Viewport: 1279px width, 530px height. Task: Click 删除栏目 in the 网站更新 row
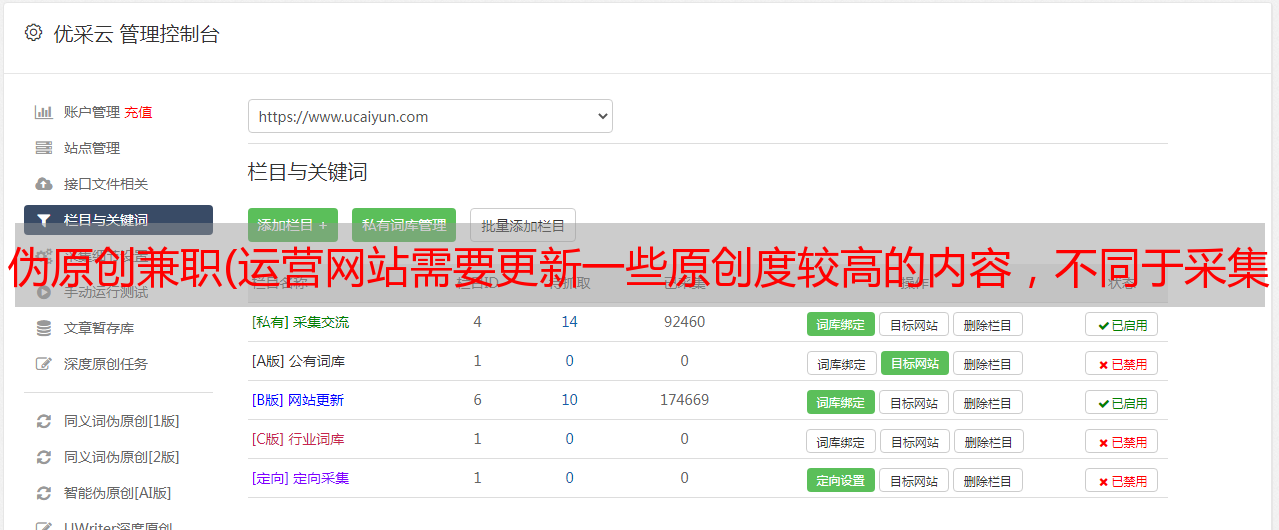(988, 402)
